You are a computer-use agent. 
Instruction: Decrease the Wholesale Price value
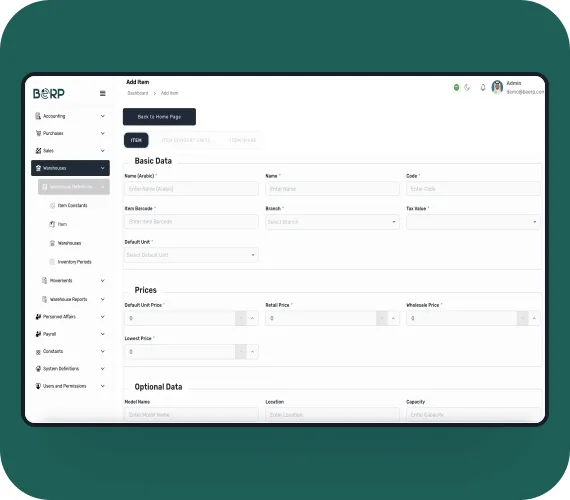(x=522, y=318)
